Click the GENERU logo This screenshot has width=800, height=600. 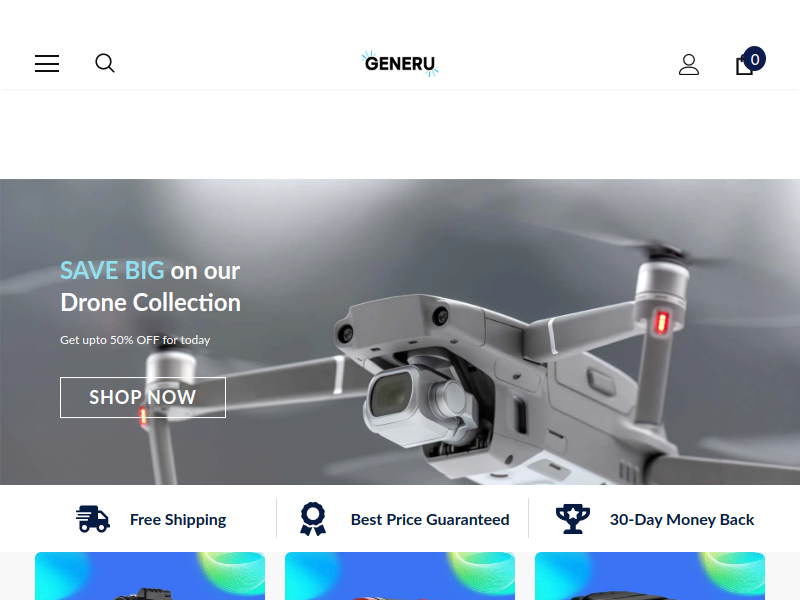[400, 64]
